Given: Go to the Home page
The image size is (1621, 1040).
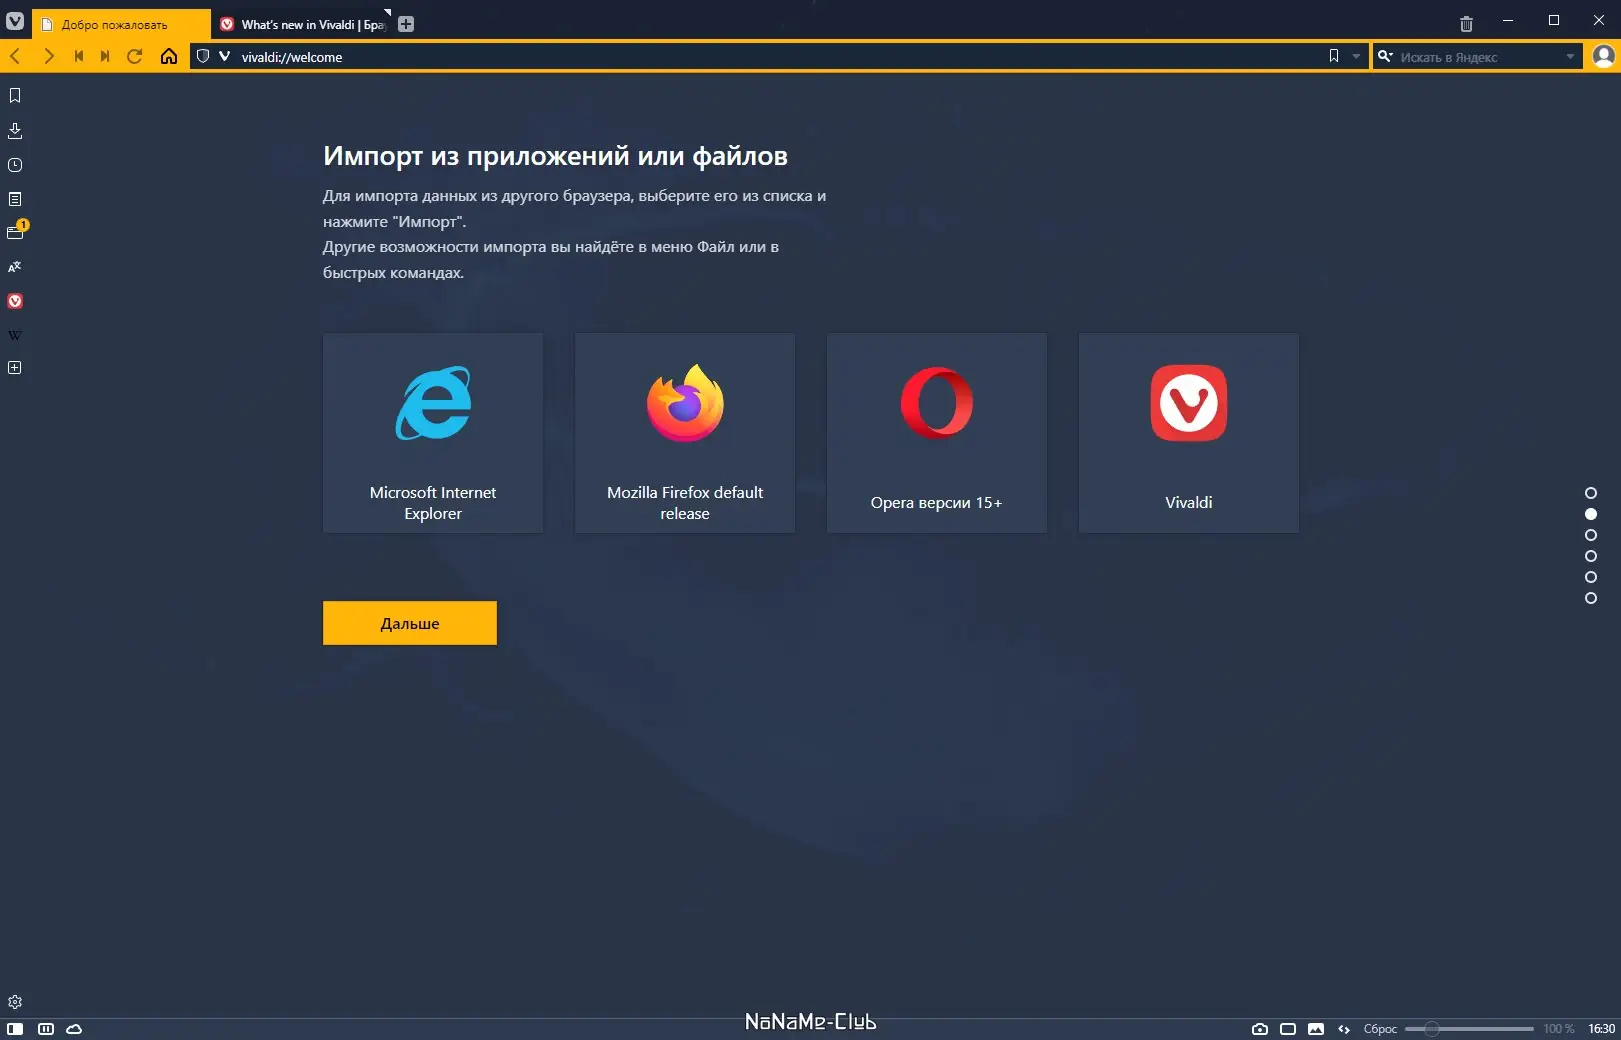Looking at the screenshot, I should point(169,56).
